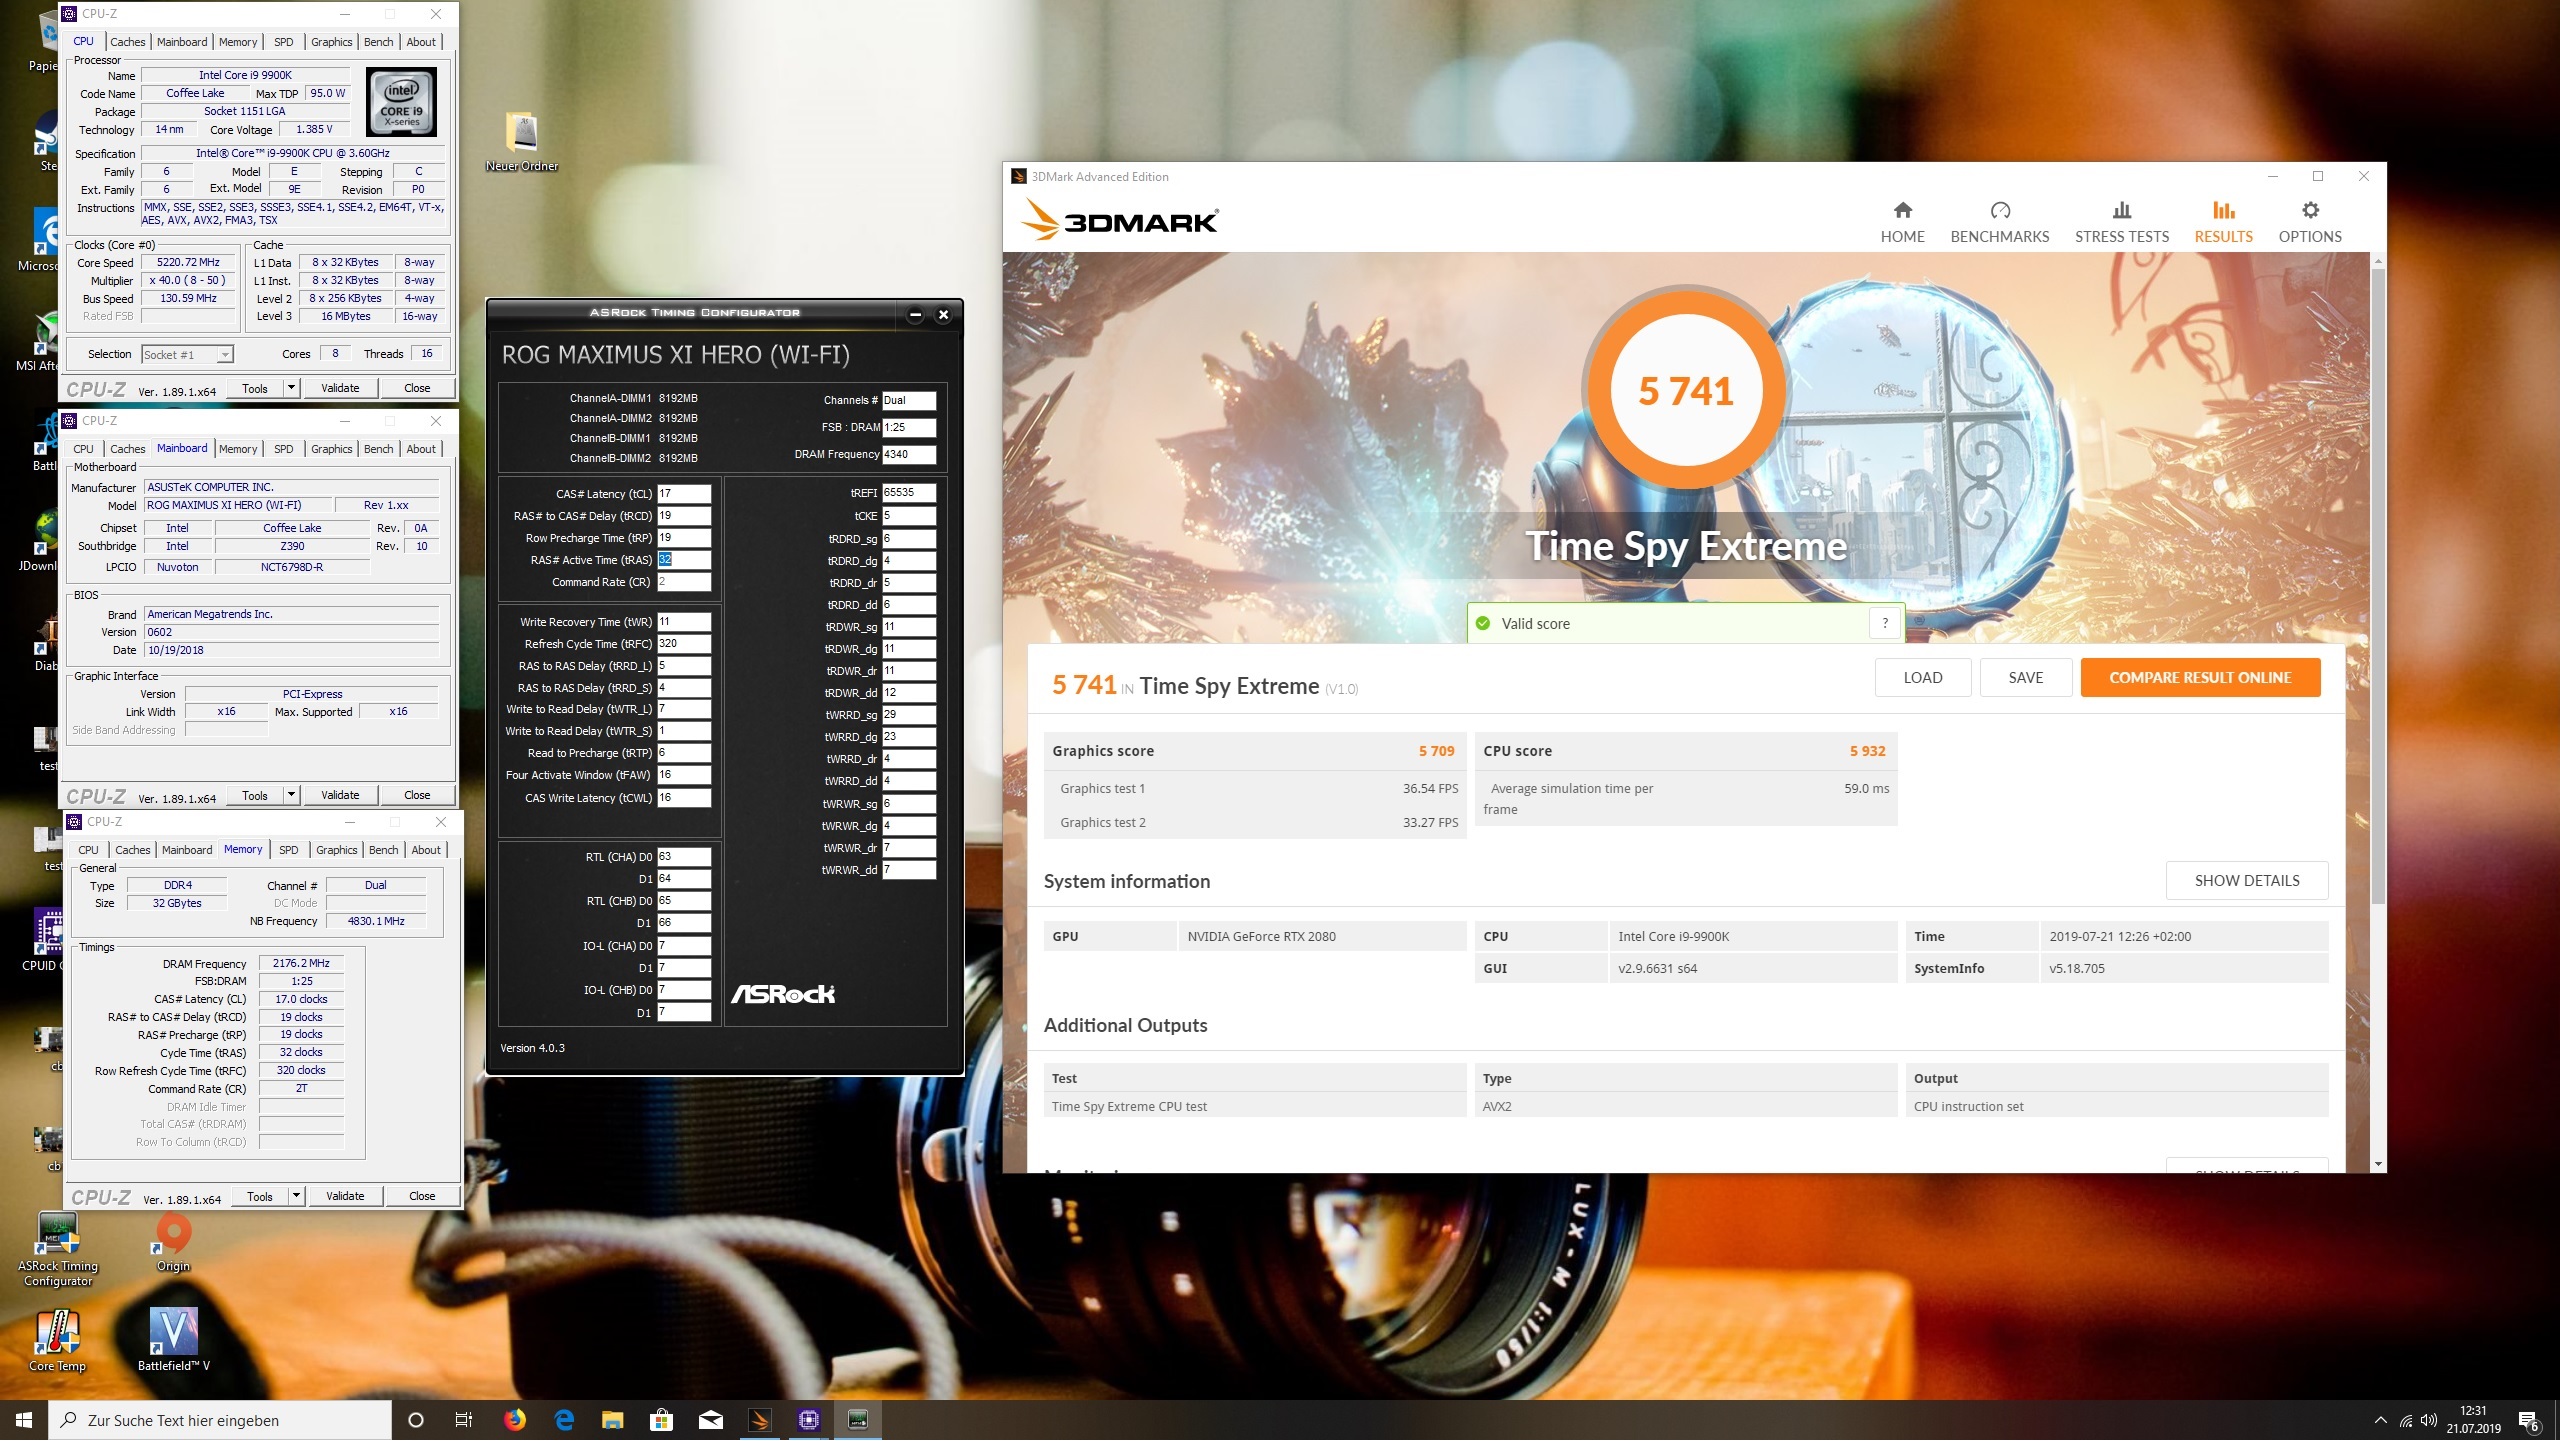Click the SAVE result button
Image resolution: width=2560 pixels, height=1442 pixels.
2025,678
